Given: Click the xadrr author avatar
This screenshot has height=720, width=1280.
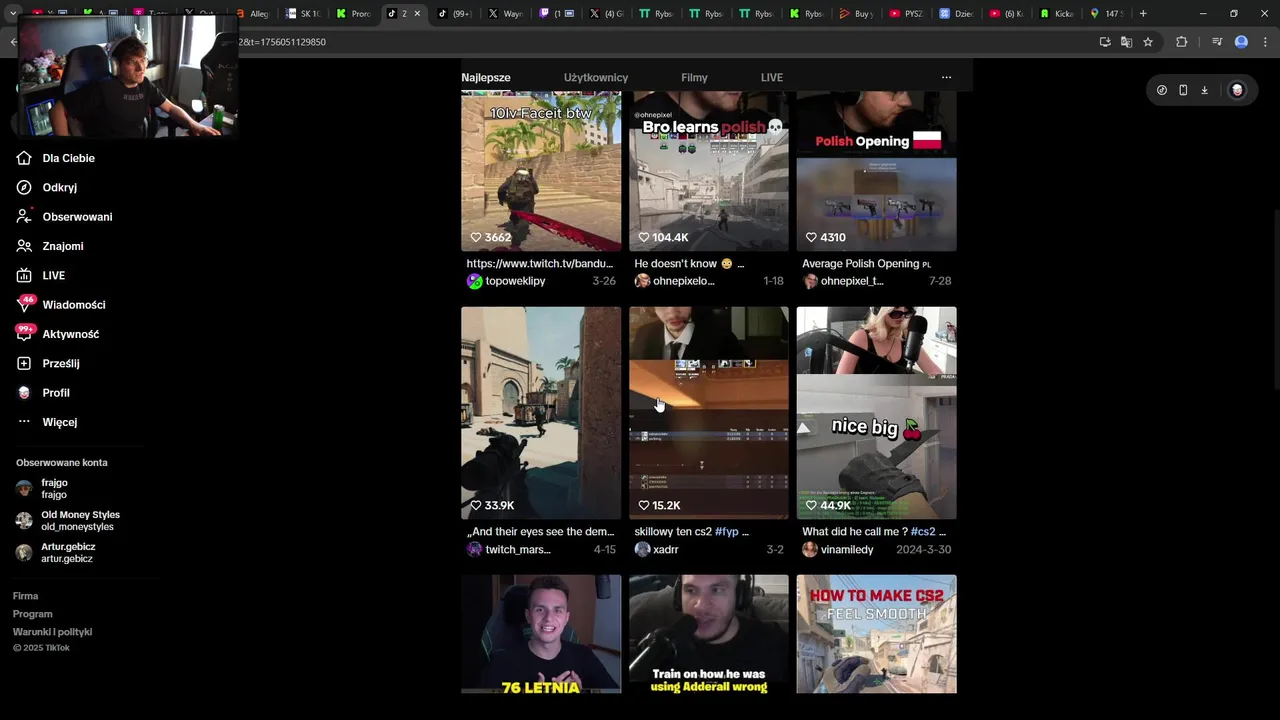Looking at the screenshot, I should 642,549.
